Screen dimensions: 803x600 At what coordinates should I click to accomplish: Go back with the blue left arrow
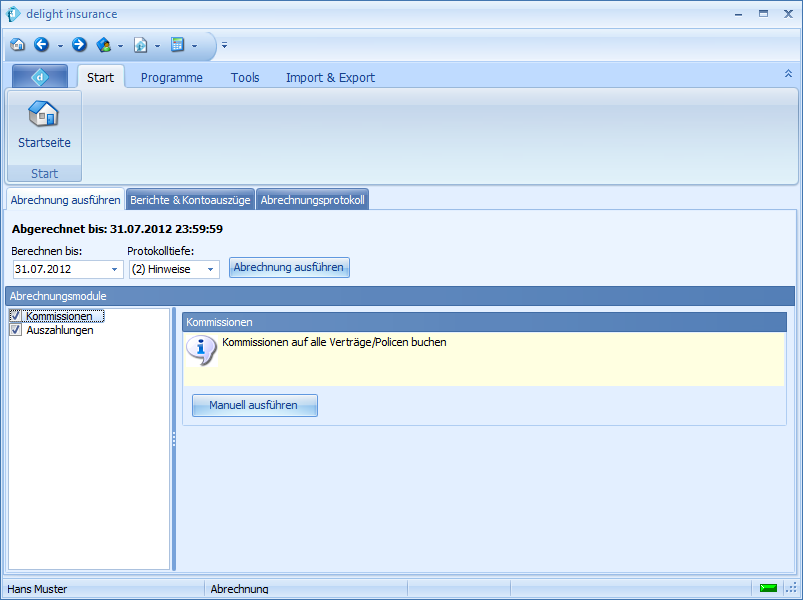[x=41, y=45]
